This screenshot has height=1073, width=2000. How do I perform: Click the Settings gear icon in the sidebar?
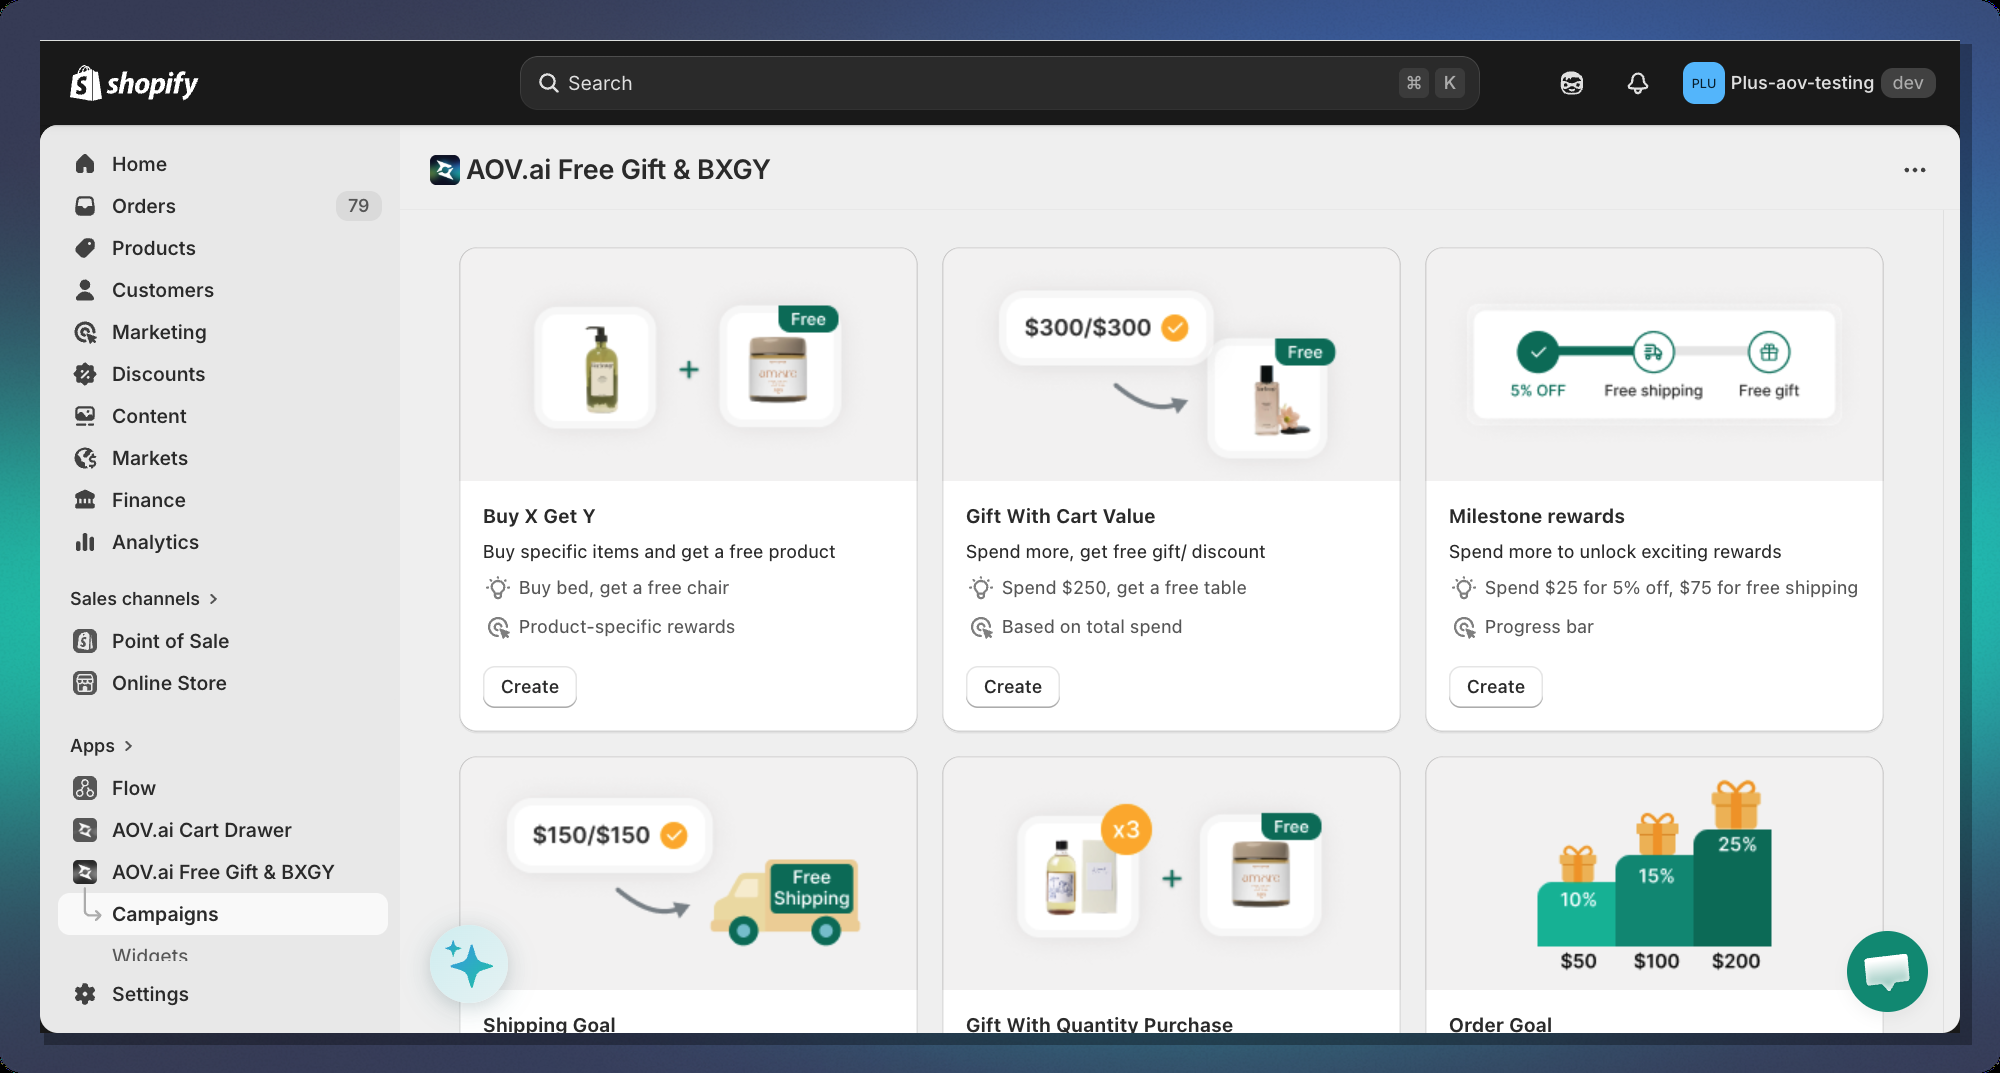click(85, 994)
